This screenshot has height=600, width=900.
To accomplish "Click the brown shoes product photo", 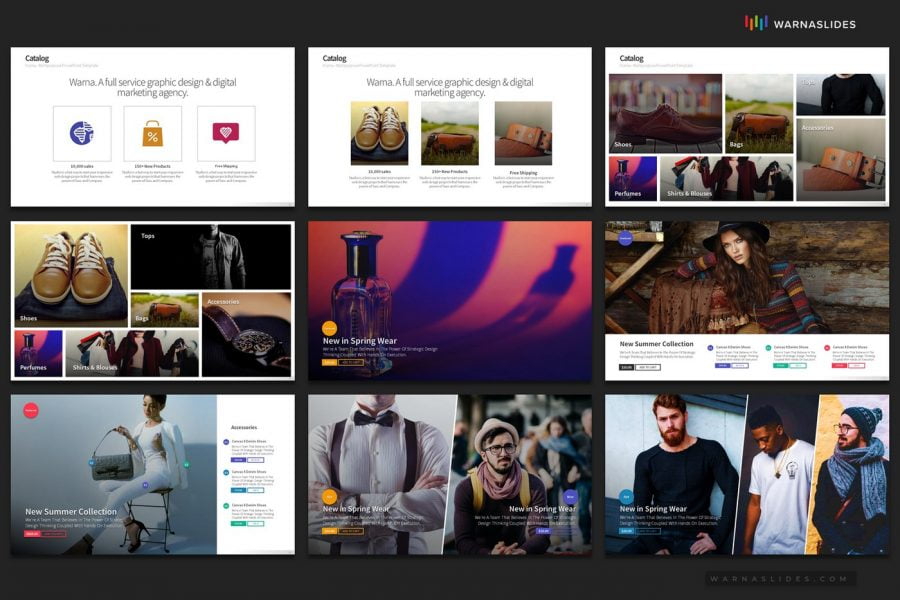I will [x=379, y=133].
